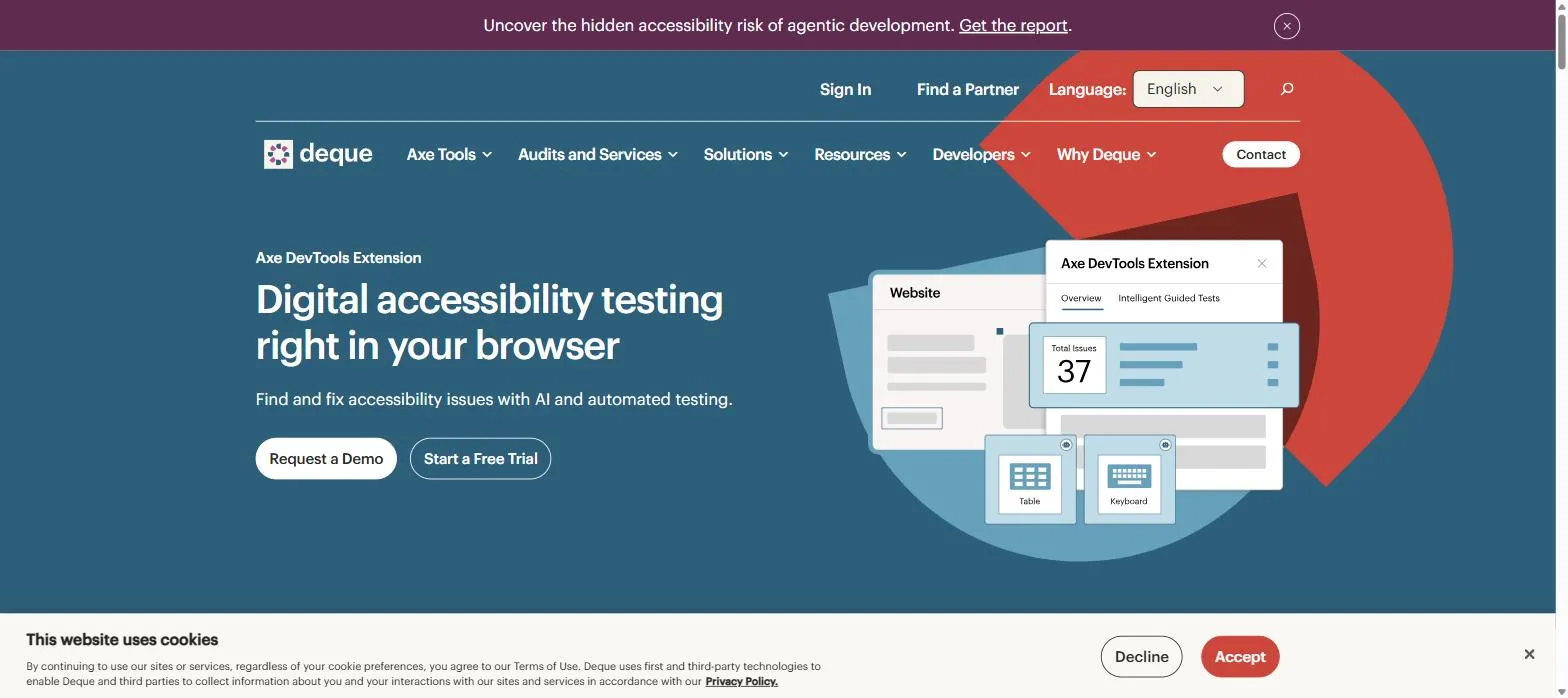This screenshot has width=1568, height=698.
Task: Go to Sign In
Action: click(845, 89)
